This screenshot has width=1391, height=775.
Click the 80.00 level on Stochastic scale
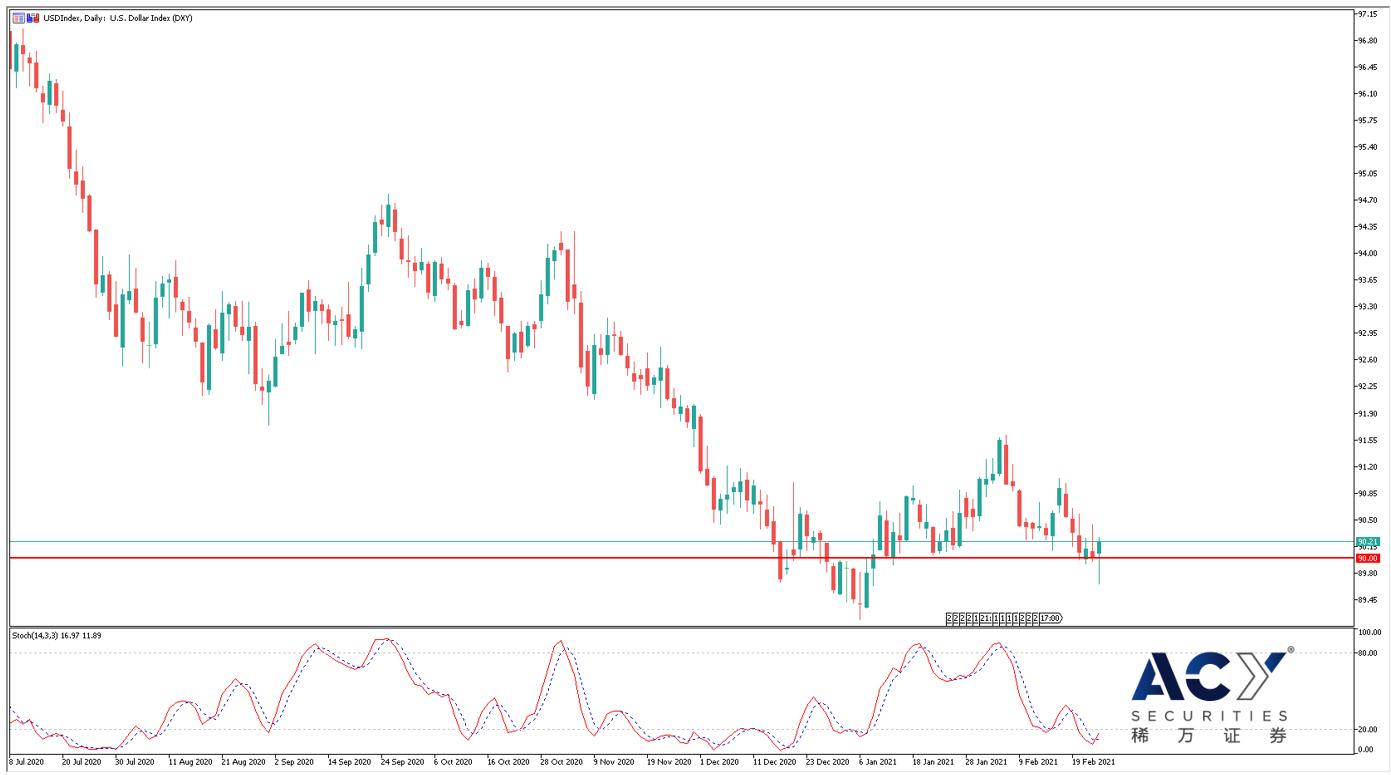click(1369, 653)
